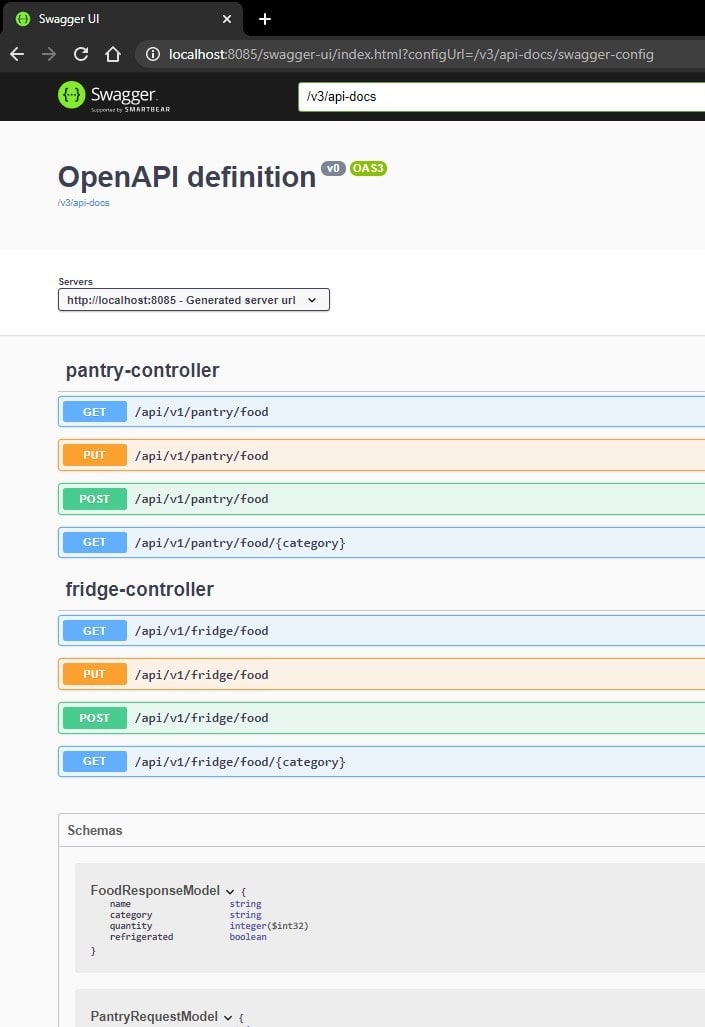Collapse the pantry-controller section
This screenshot has height=1027, width=705.
pos(142,370)
